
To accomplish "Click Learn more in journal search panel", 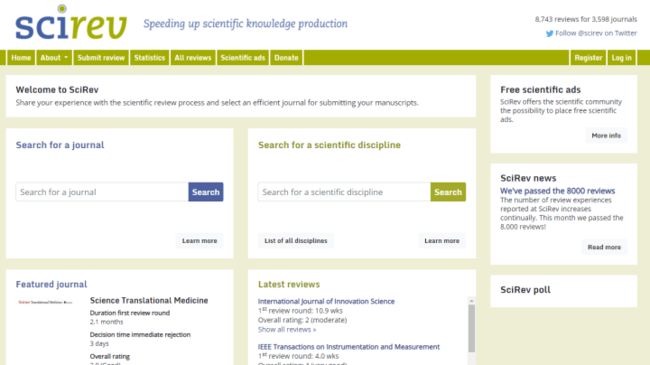I will point(199,241).
